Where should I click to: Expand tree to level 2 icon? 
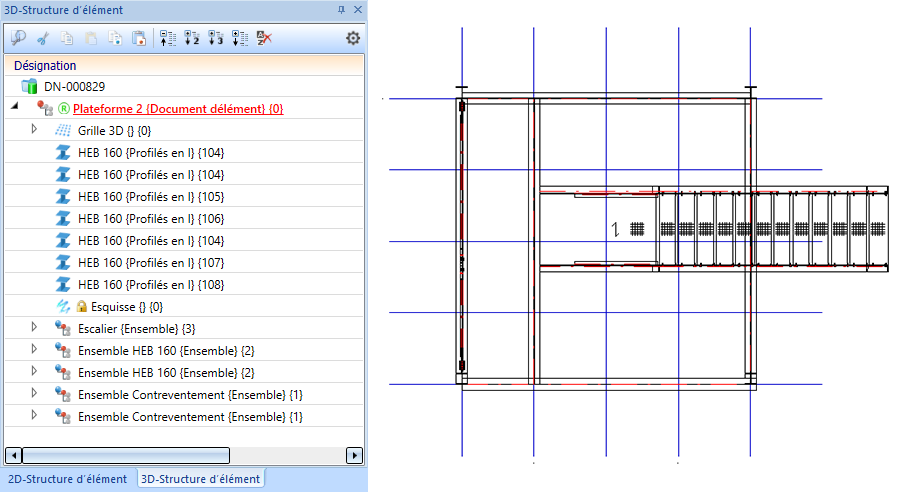(192, 38)
